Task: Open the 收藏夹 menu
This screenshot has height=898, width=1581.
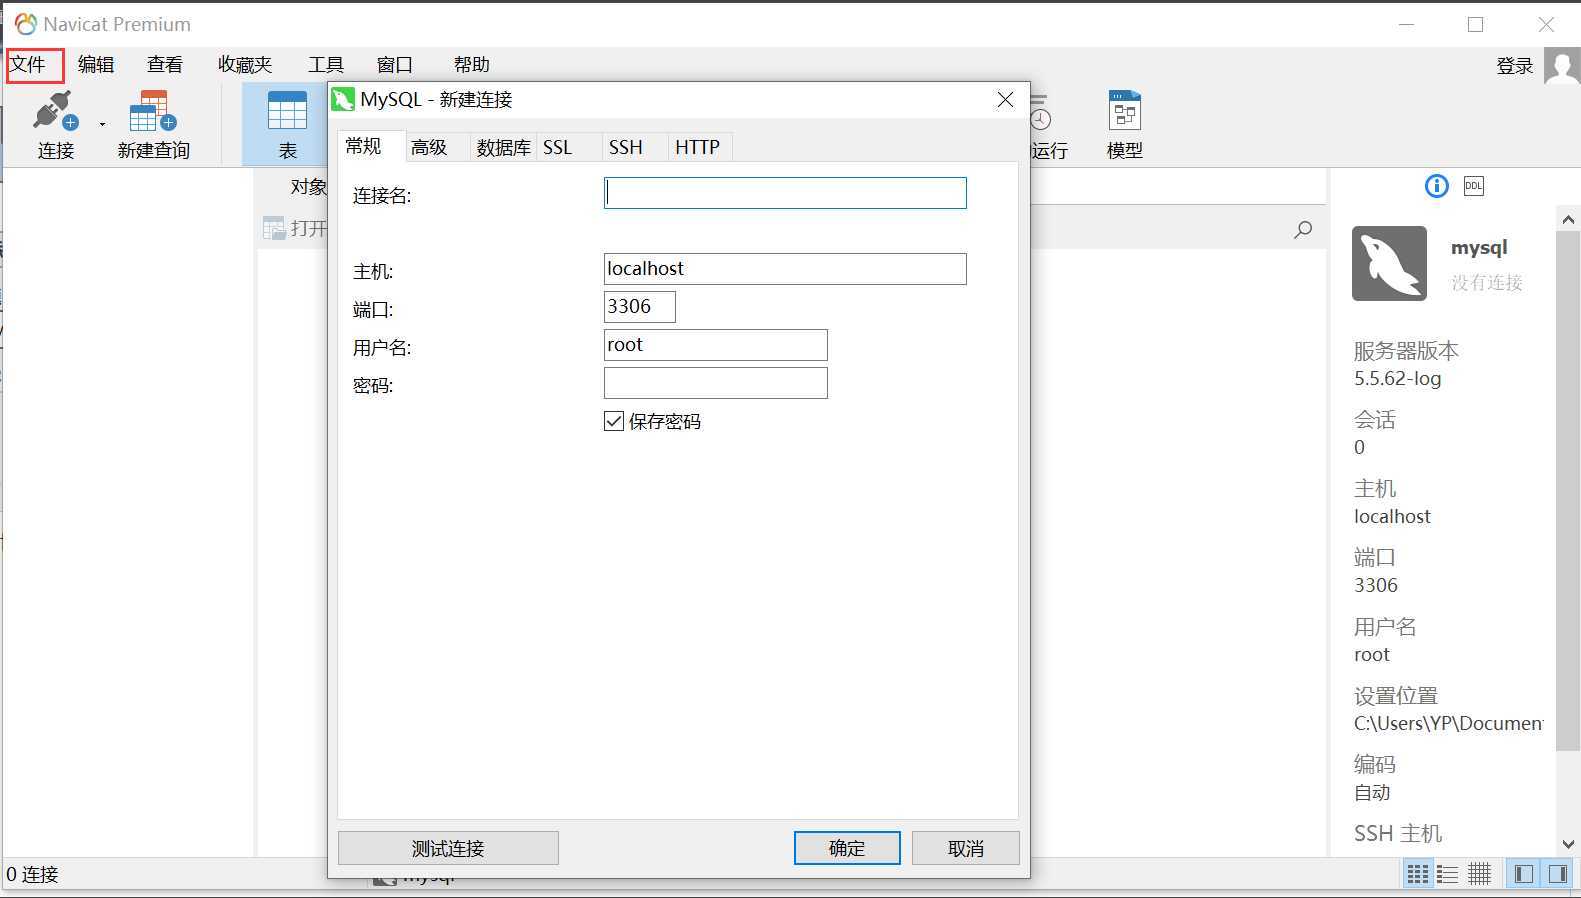Action: pos(245,65)
